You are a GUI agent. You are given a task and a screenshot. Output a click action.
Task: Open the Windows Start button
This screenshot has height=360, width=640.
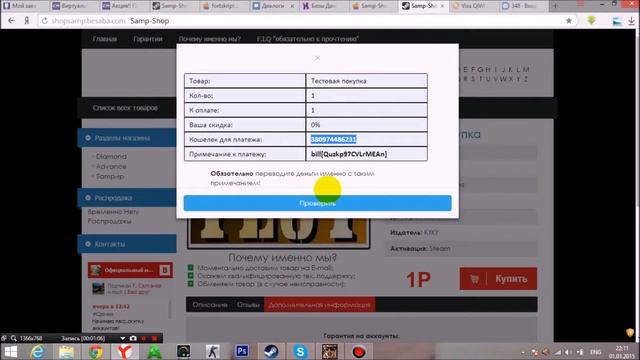(x=11, y=352)
